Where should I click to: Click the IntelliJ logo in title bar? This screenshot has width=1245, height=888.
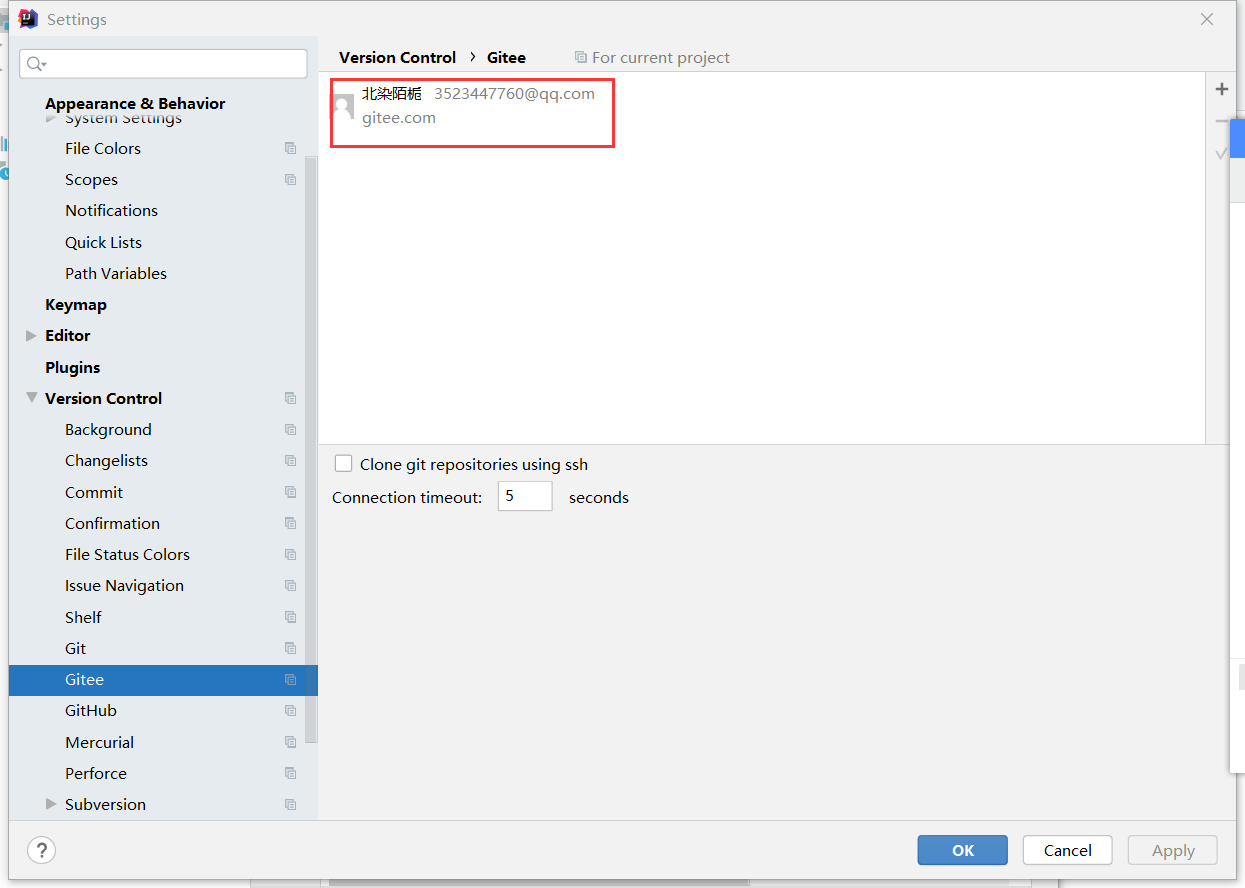28,19
